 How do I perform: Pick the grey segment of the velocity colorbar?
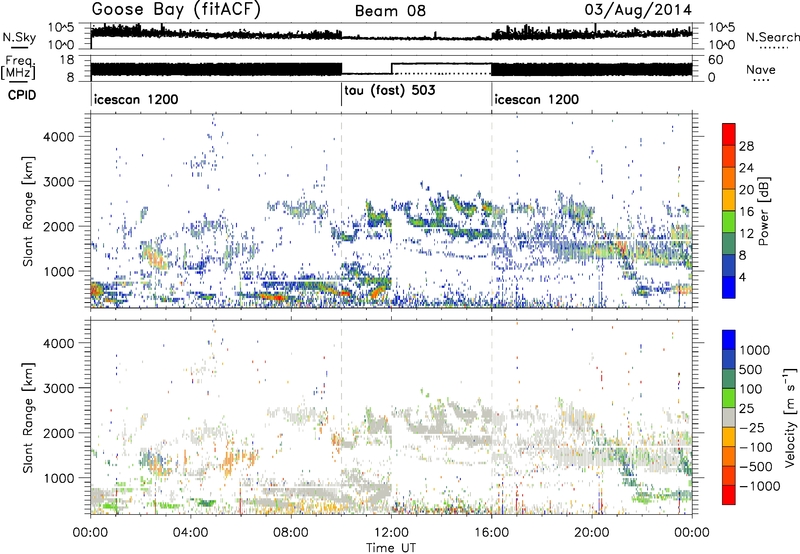(x=729, y=417)
